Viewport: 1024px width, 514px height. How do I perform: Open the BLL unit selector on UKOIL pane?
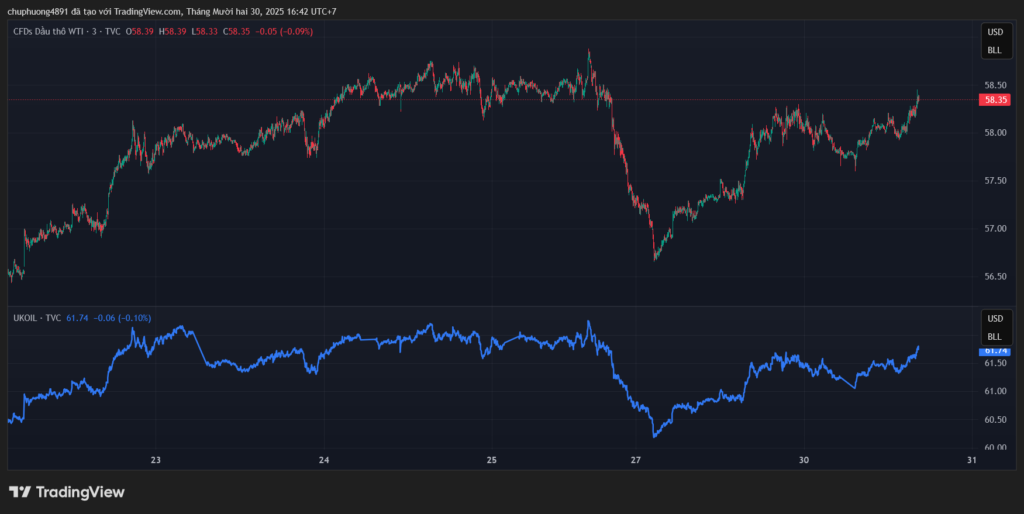click(995, 337)
